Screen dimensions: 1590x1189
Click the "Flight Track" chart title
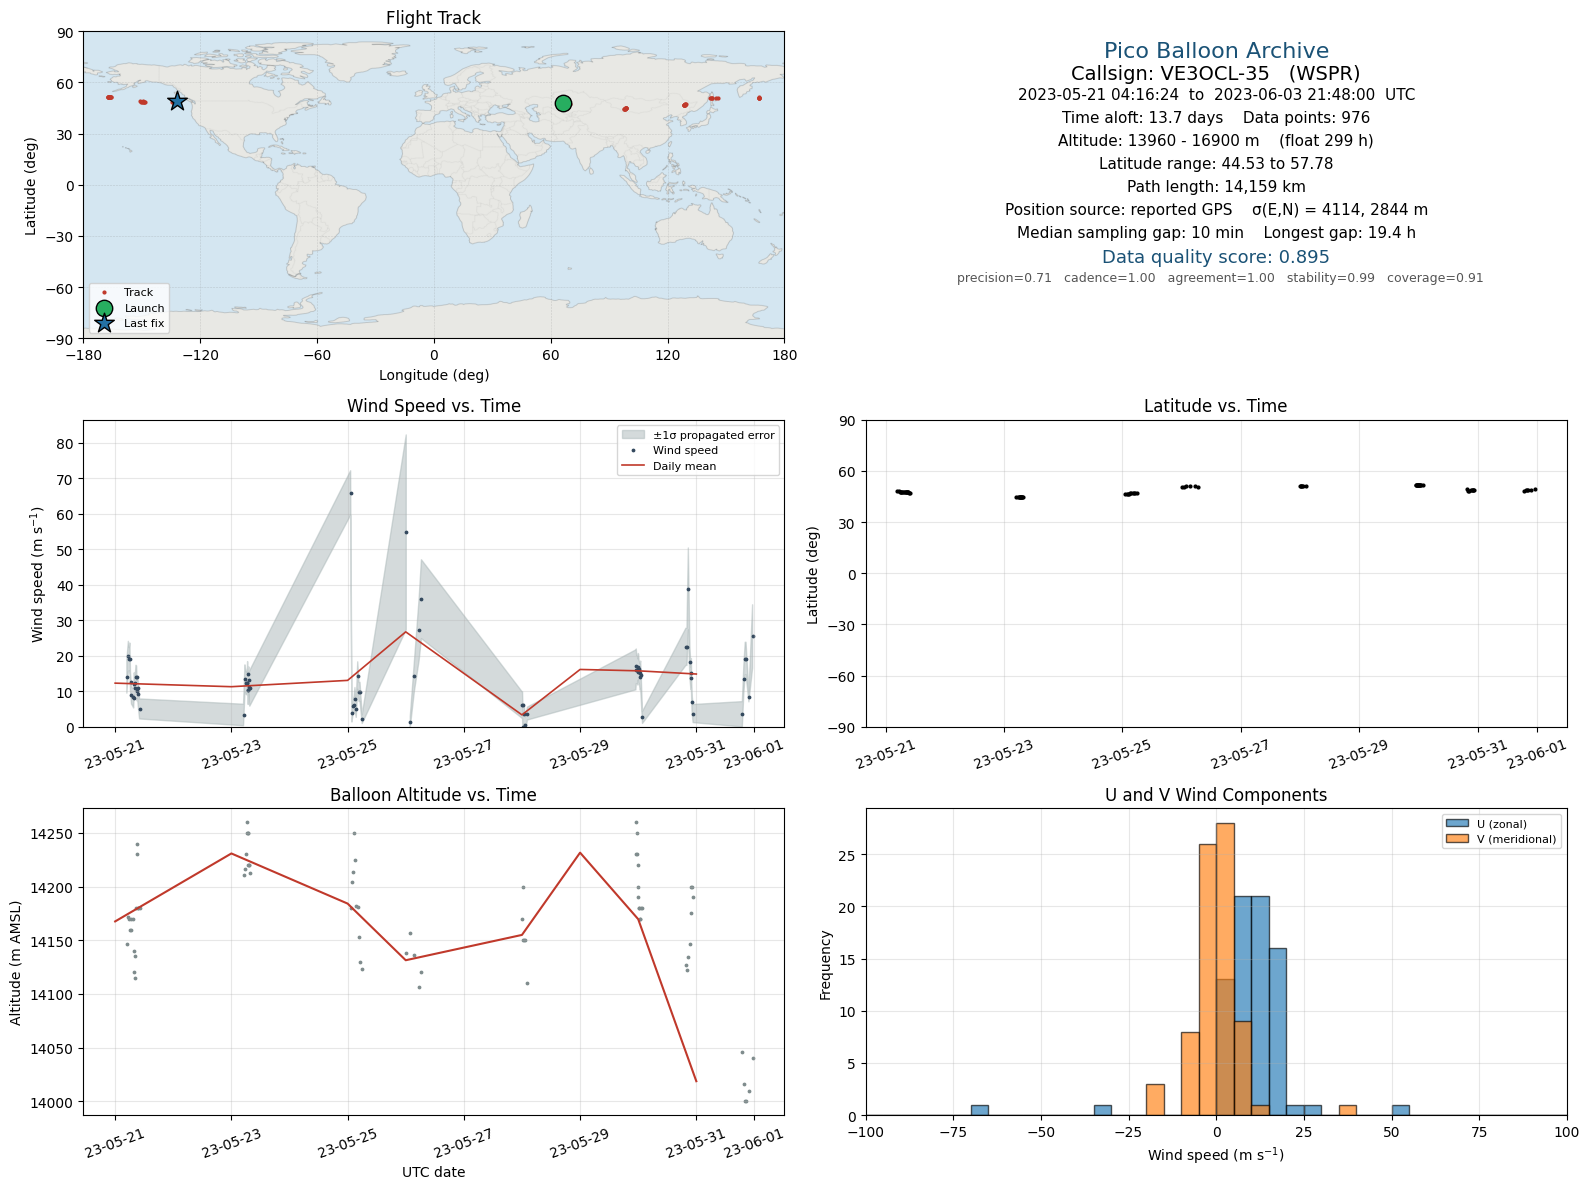pyautogui.click(x=433, y=18)
